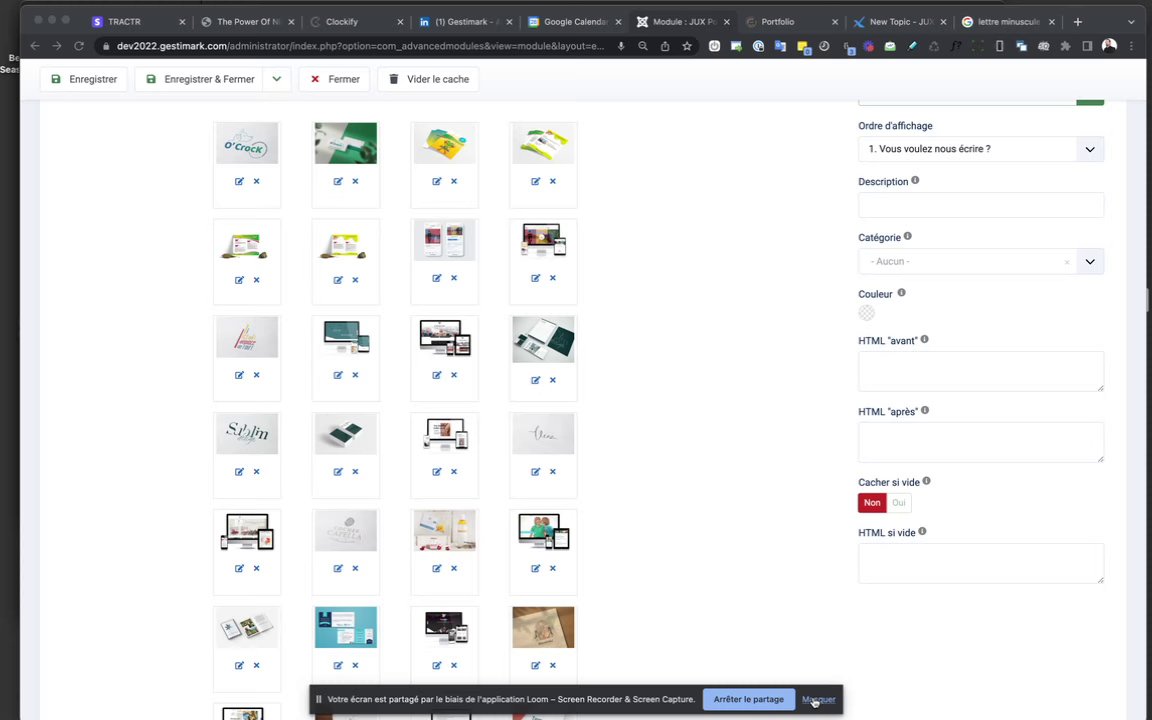Show info icon for HTML "avant"
This screenshot has width=1152, height=720.
(924, 339)
